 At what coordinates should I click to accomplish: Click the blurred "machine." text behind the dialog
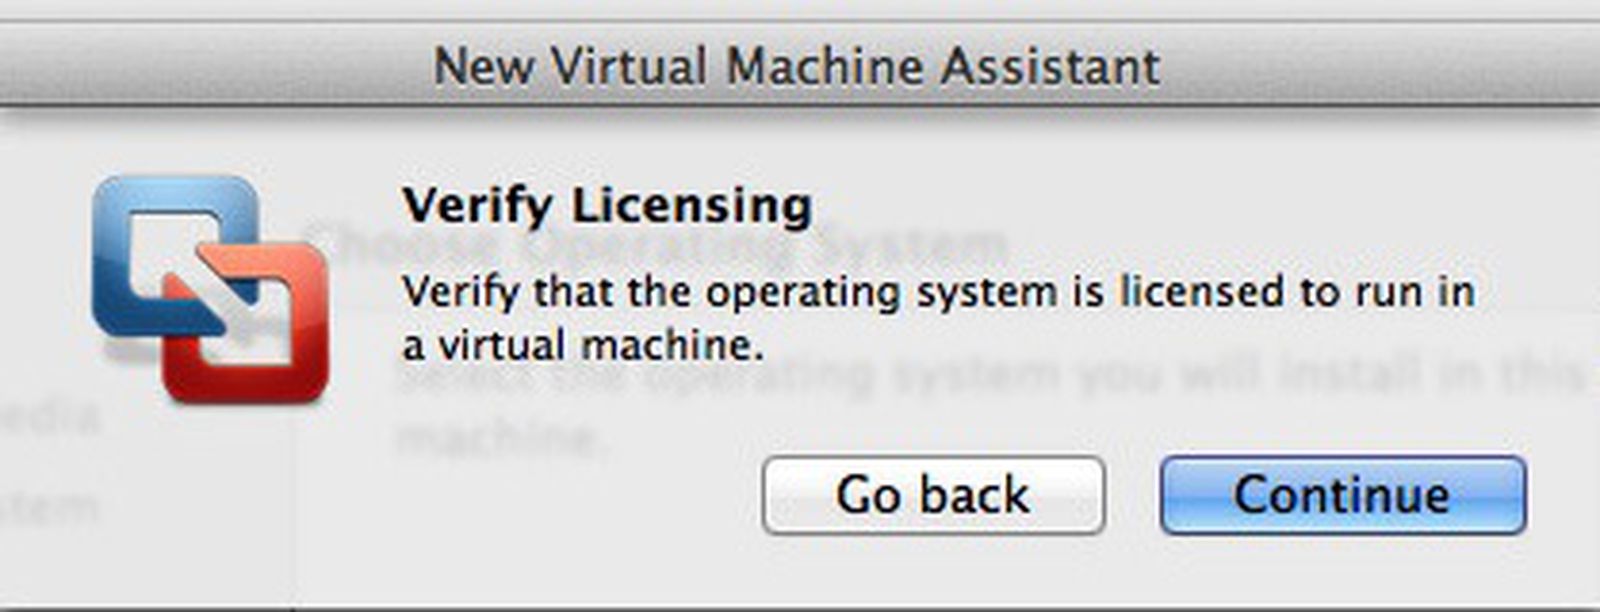click(500, 438)
